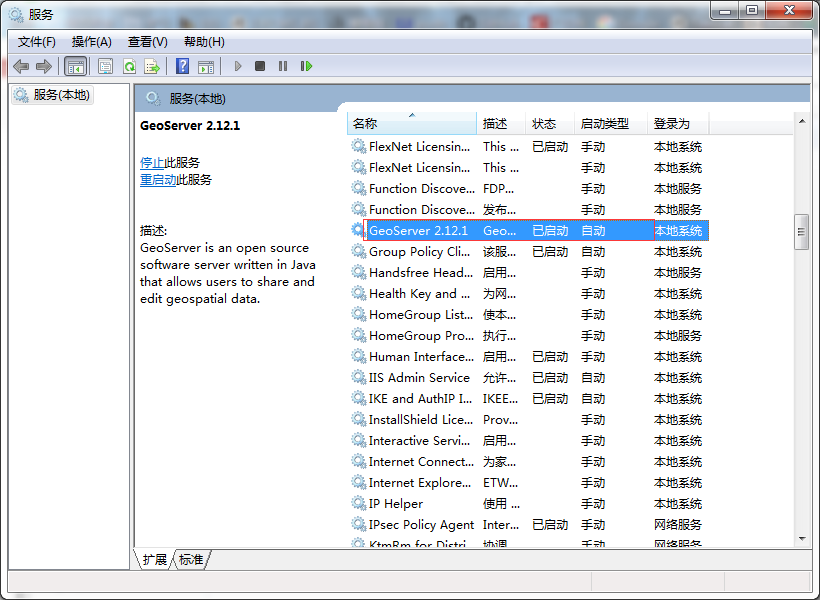Click the Services window title bar icon
The image size is (820, 600).
pyautogui.click(x=16, y=14)
